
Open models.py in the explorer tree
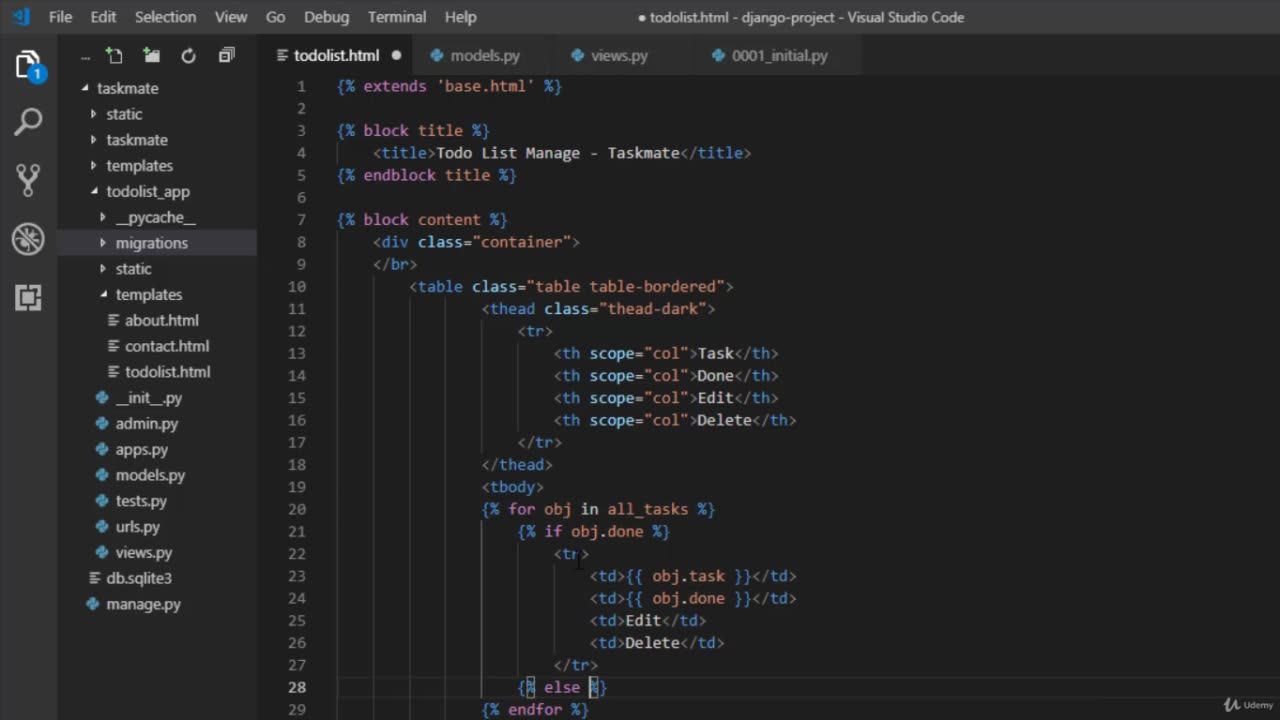pos(150,475)
